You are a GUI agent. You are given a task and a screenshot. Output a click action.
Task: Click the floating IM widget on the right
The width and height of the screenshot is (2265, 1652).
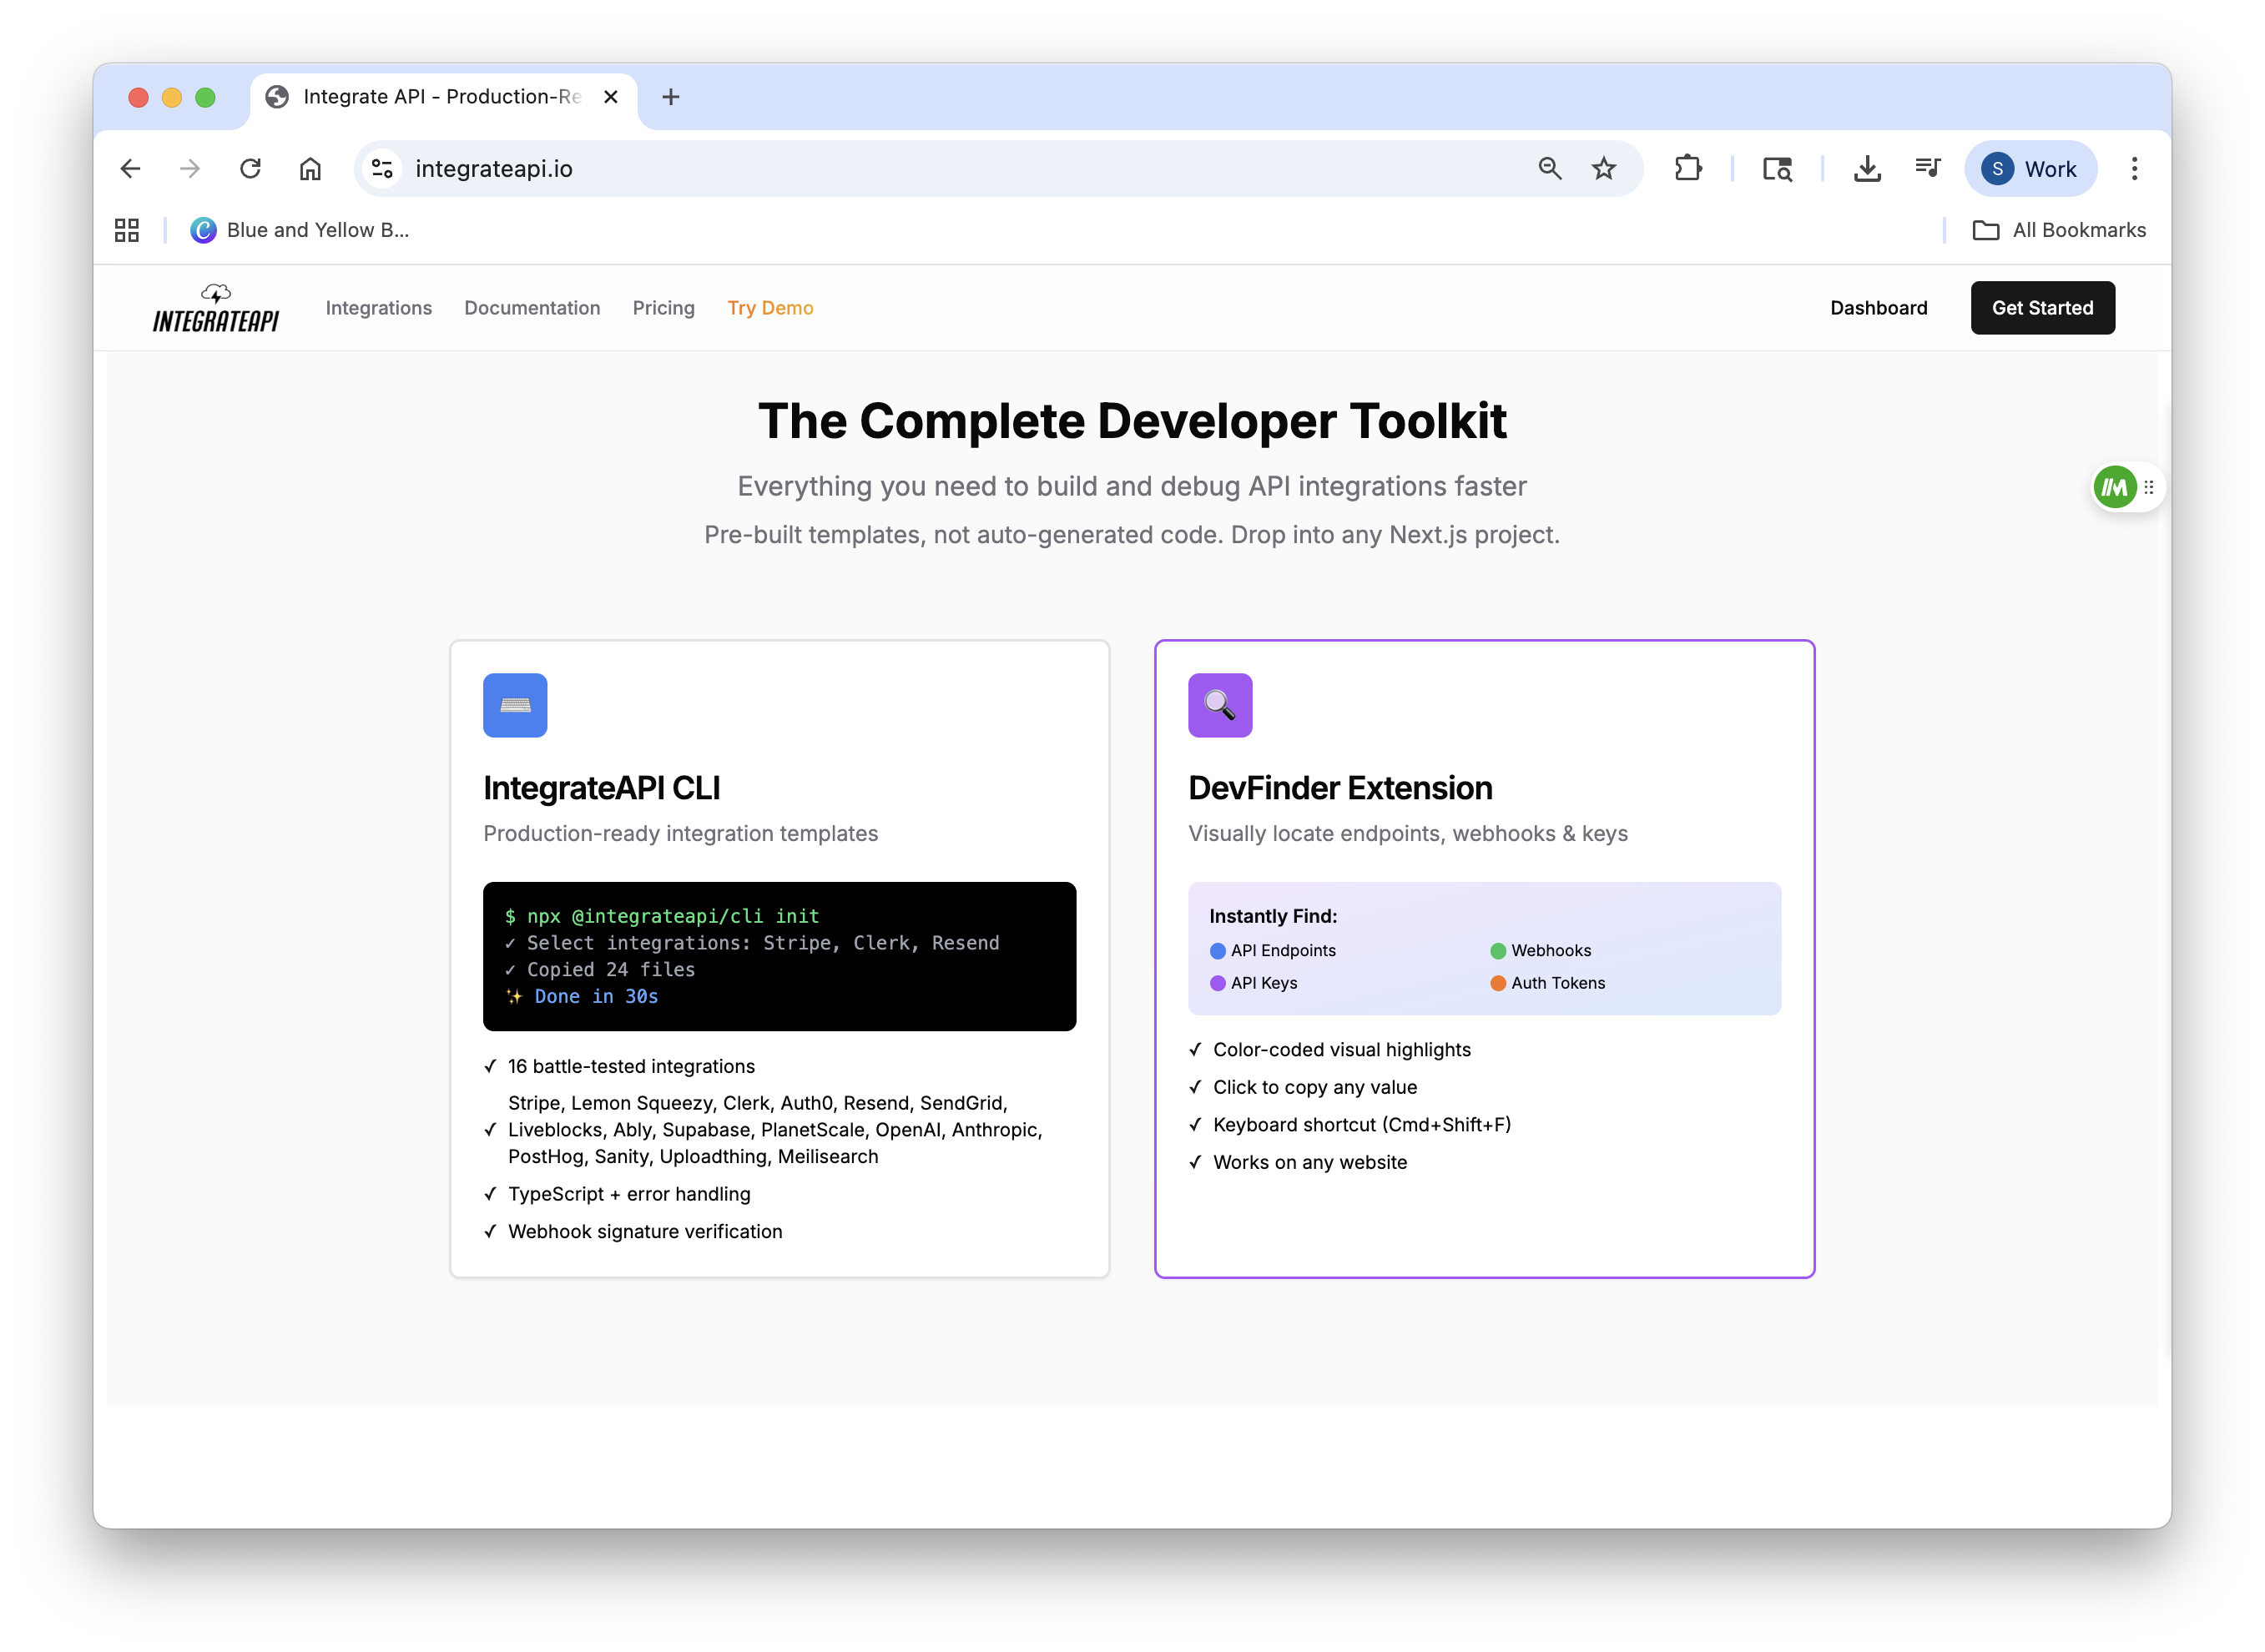click(x=2115, y=487)
